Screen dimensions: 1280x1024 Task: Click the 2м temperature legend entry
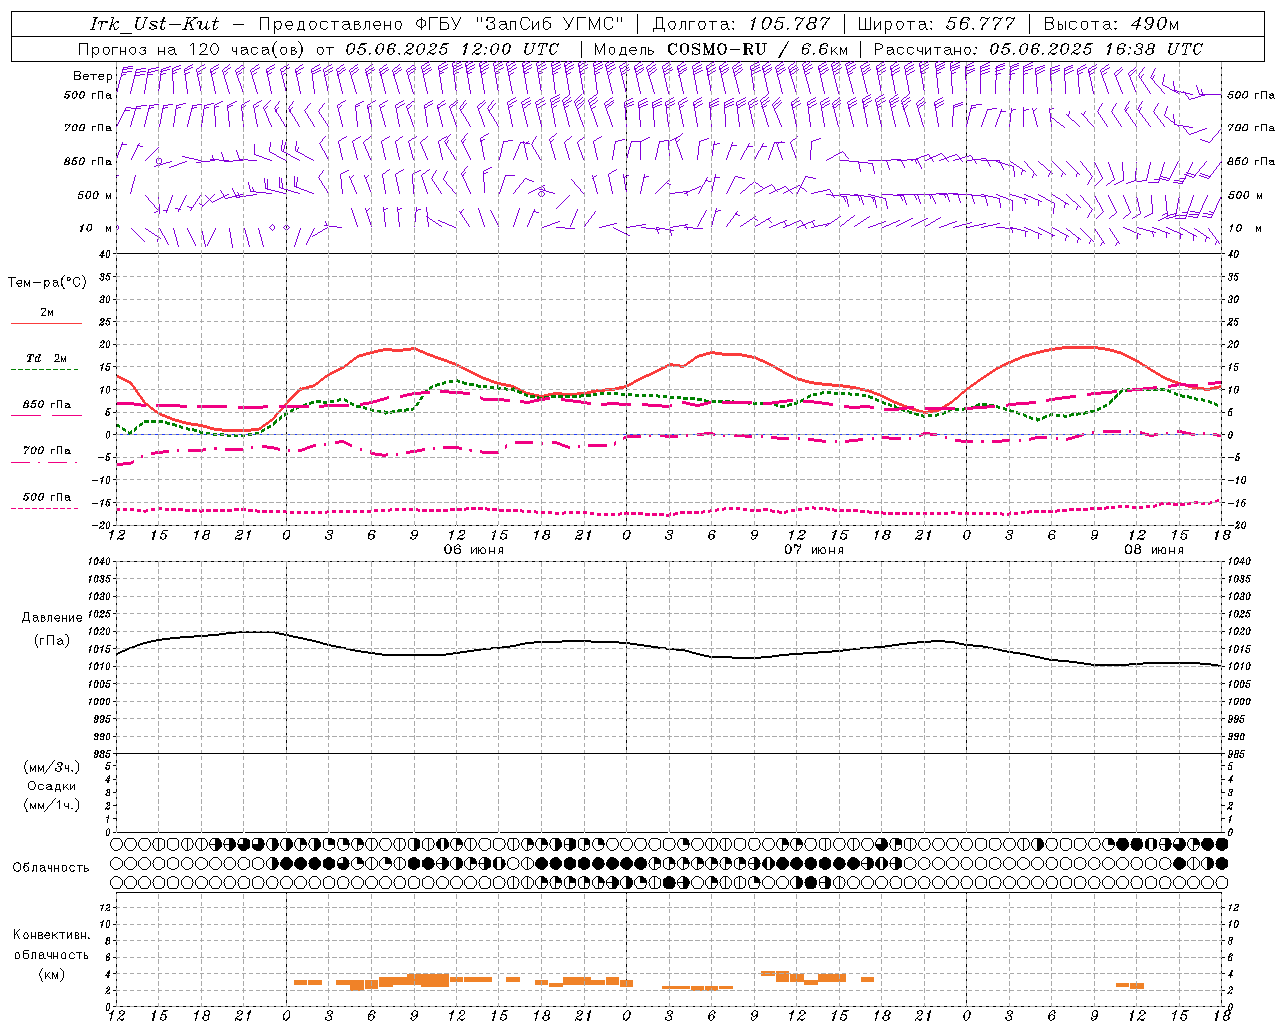(47, 313)
